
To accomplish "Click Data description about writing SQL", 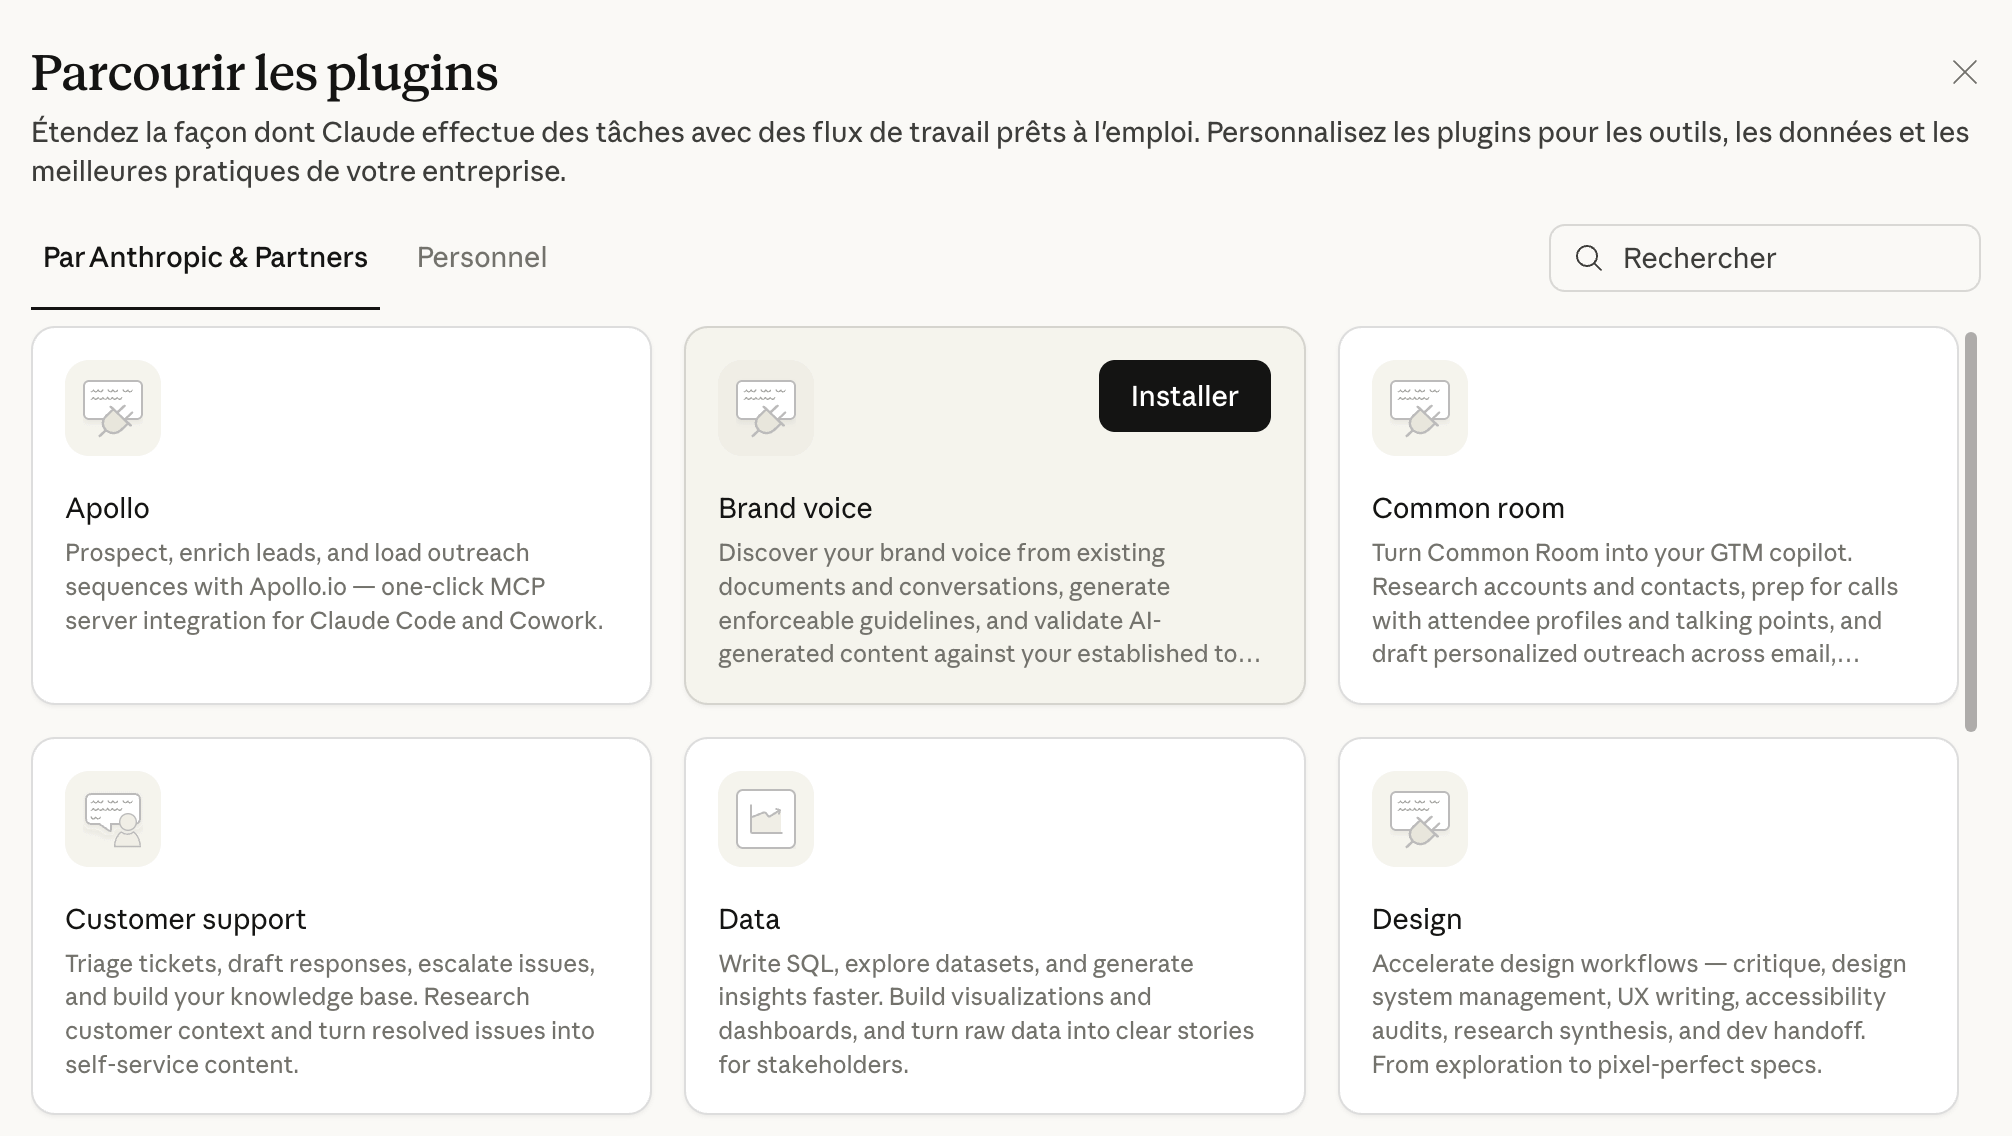I will (986, 1014).
